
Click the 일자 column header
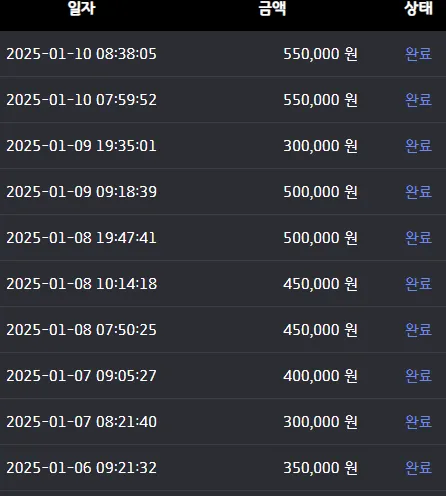[x=82, y=8]
